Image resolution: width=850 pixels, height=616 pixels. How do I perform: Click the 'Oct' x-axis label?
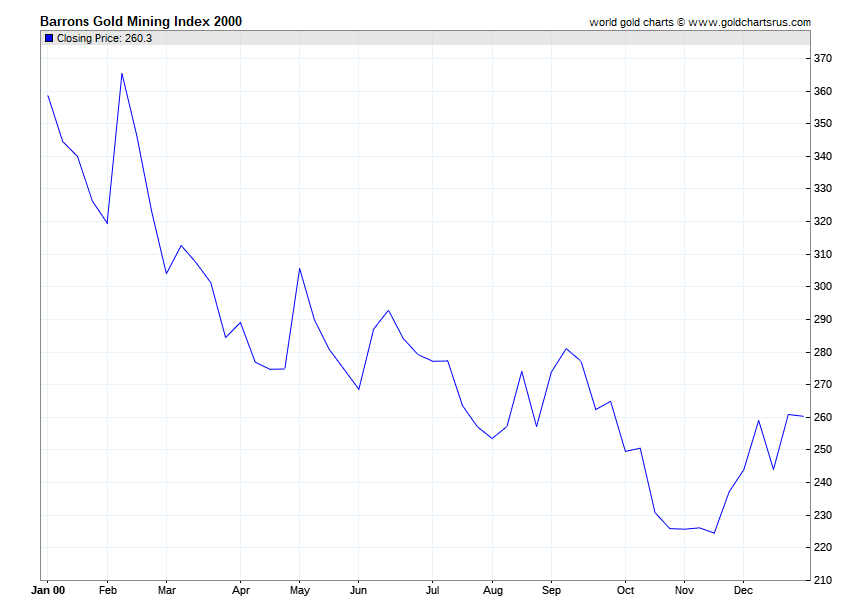pyautogui.click(x=626, y=590)
